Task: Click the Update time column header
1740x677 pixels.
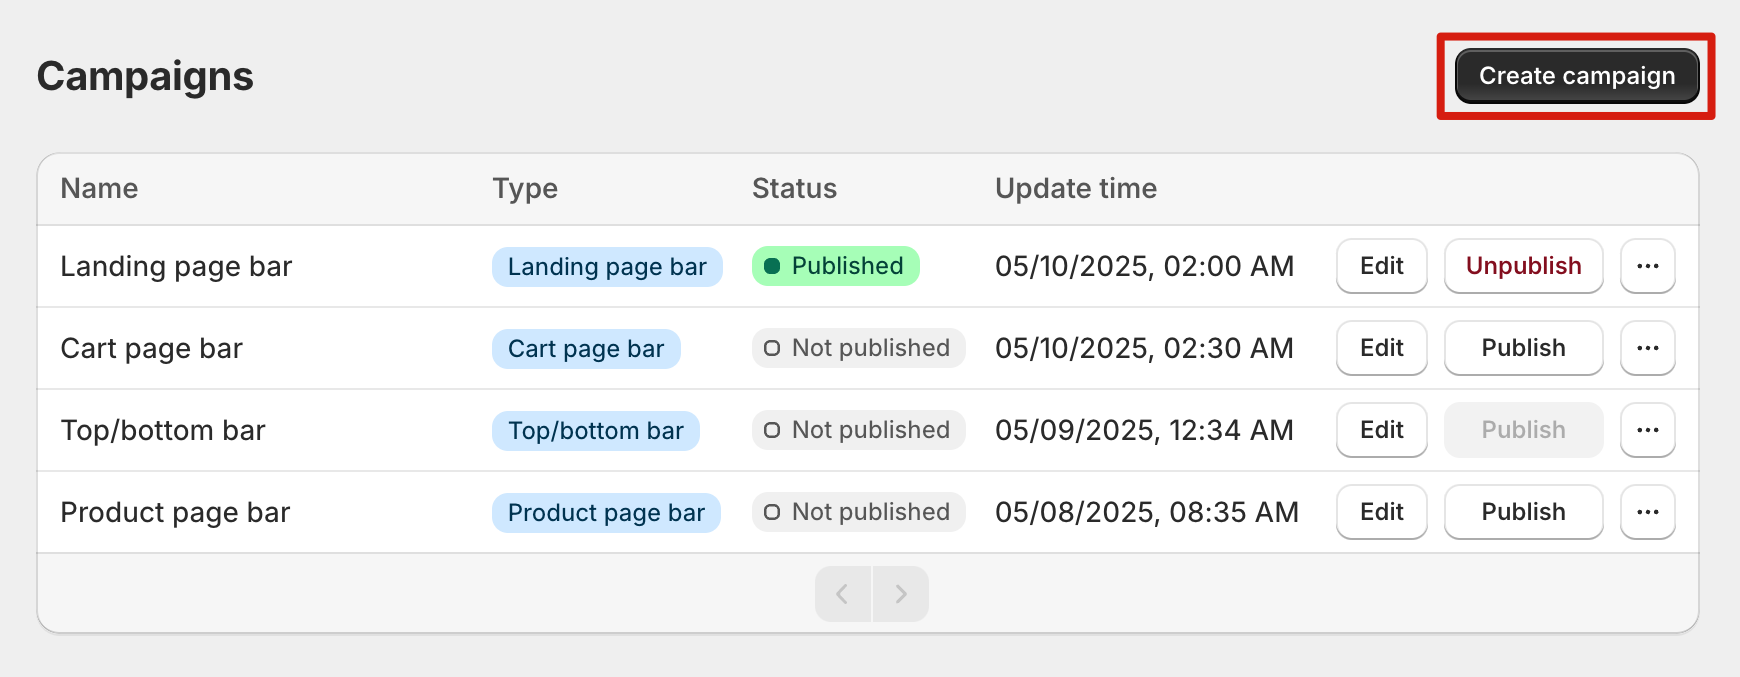Action: point(1076,188)
